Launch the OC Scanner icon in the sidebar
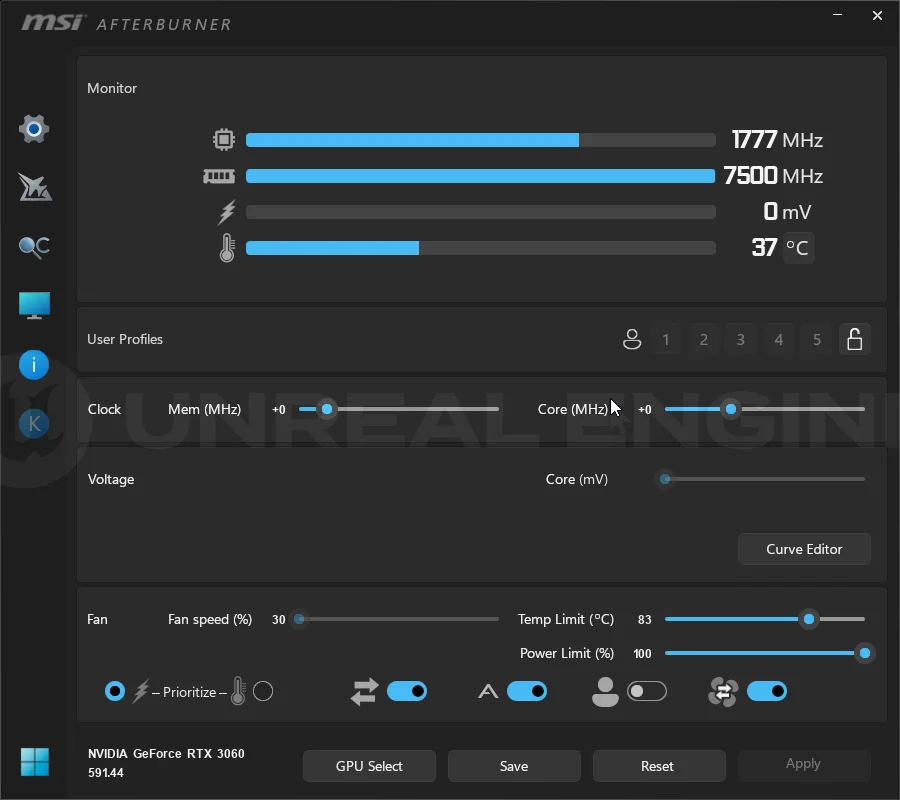900x800 pixels. (x=34, y=247)
